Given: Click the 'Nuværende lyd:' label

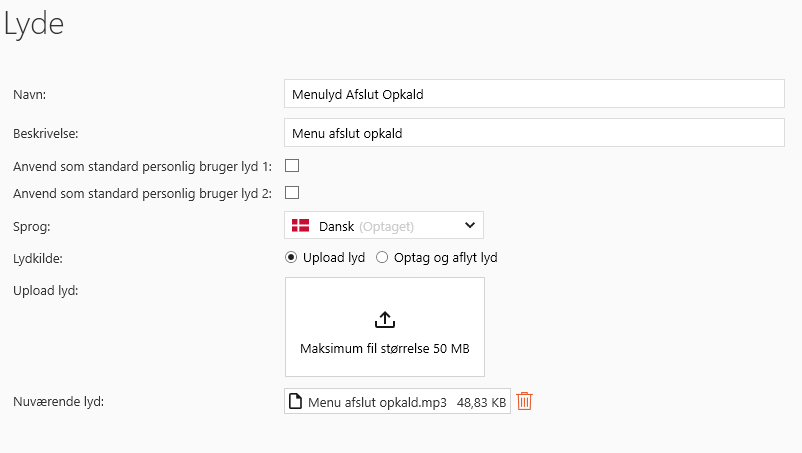Looking at the screenshot, I should [x=59, y=402].
